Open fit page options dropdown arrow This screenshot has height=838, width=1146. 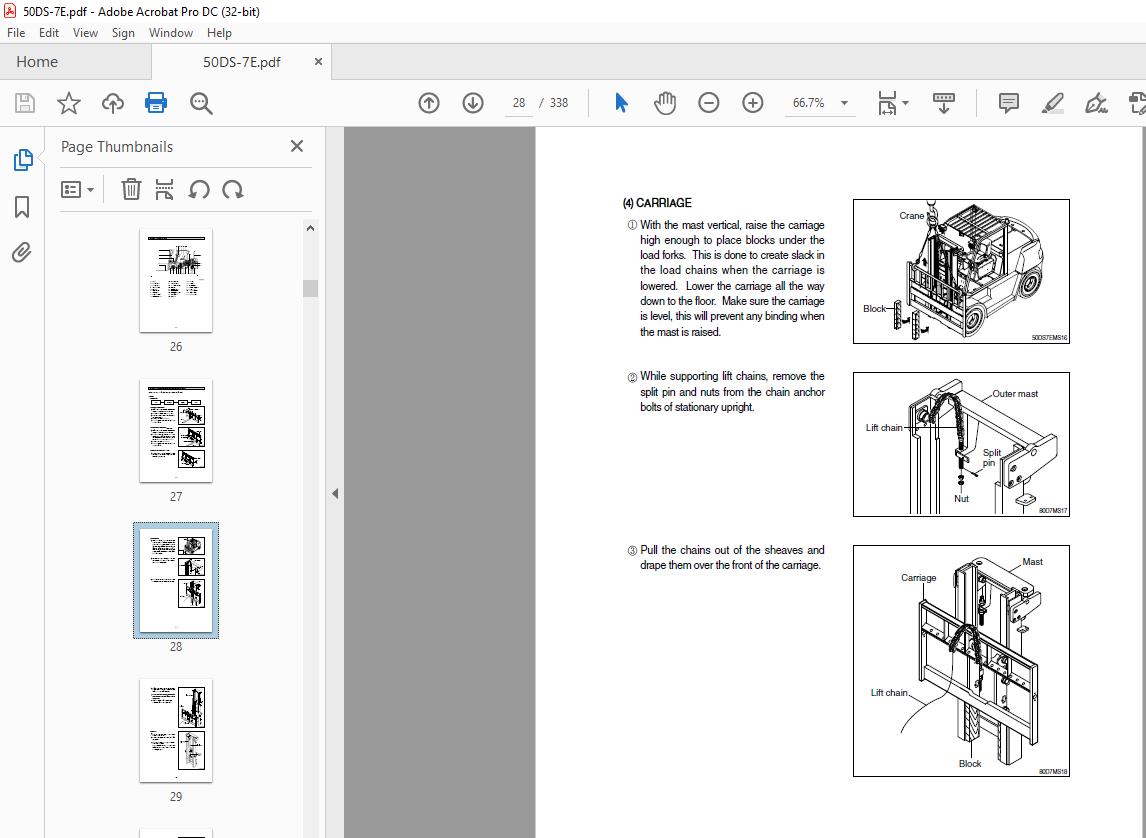coord(905,103)
